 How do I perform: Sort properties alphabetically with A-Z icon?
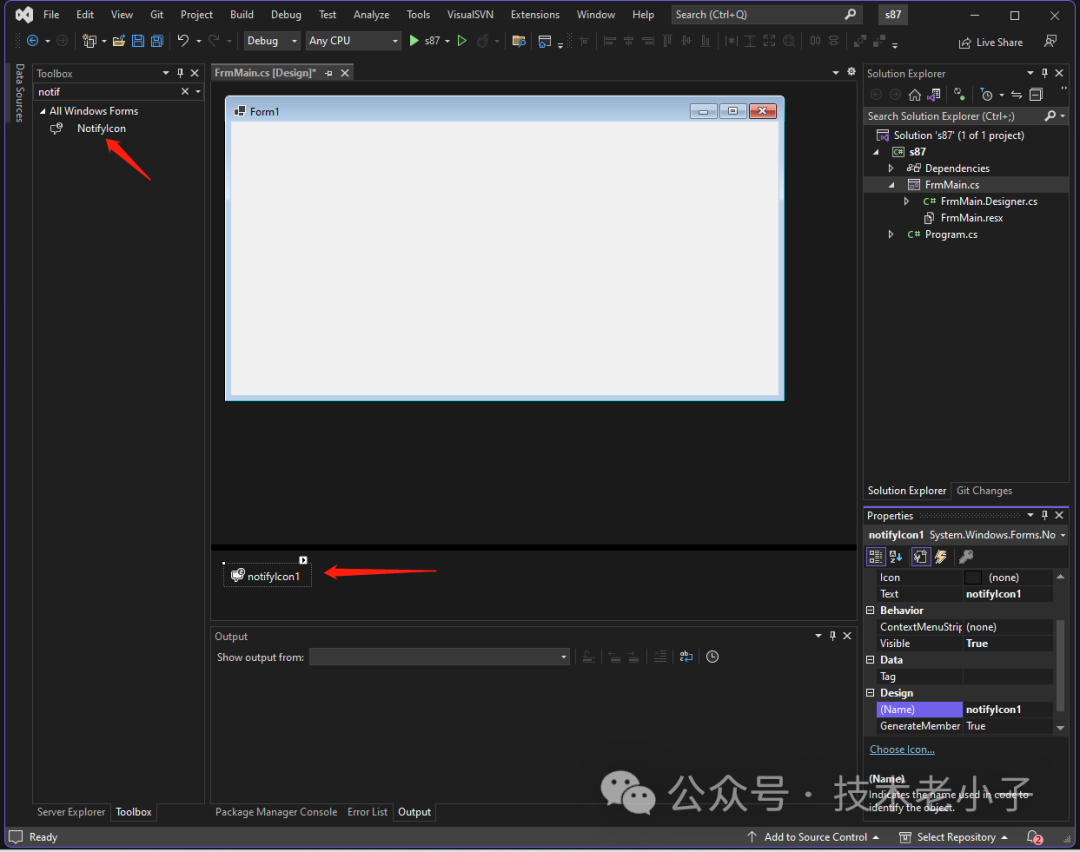coord(896,557)
